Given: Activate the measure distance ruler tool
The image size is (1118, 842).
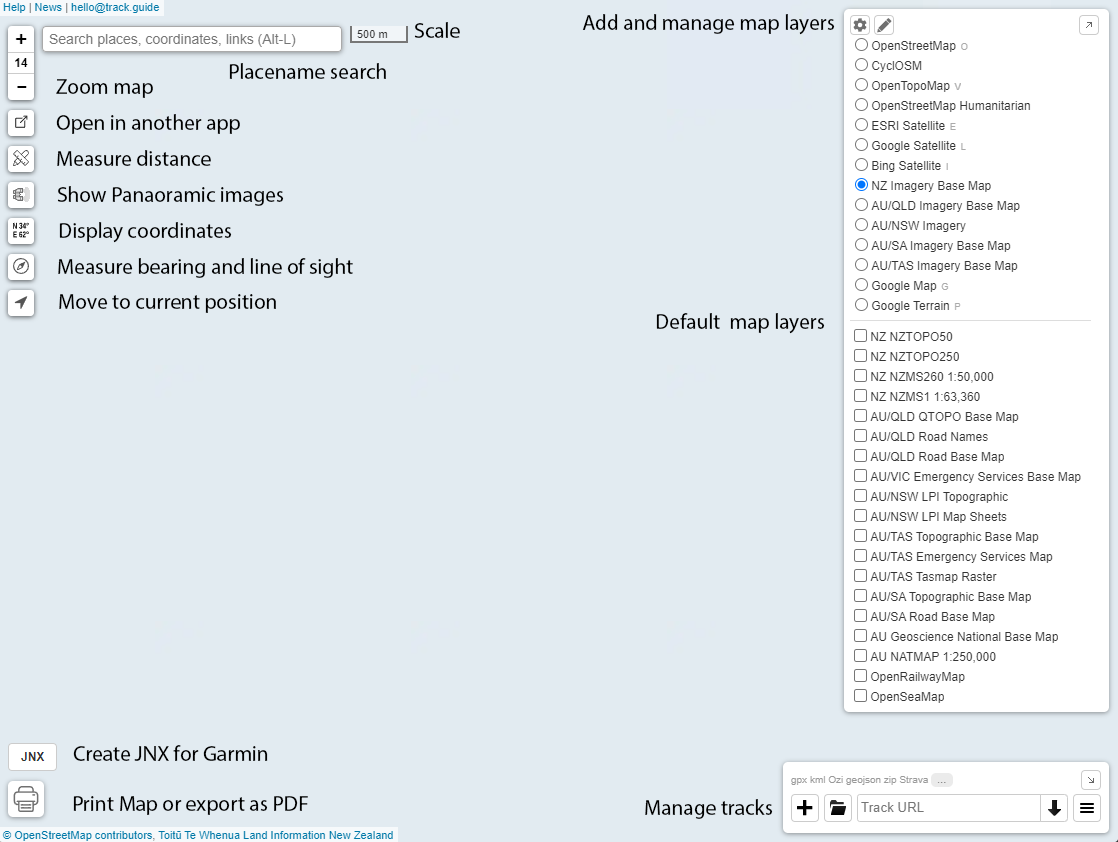Looking at the screenshot, I should [21, 159].
